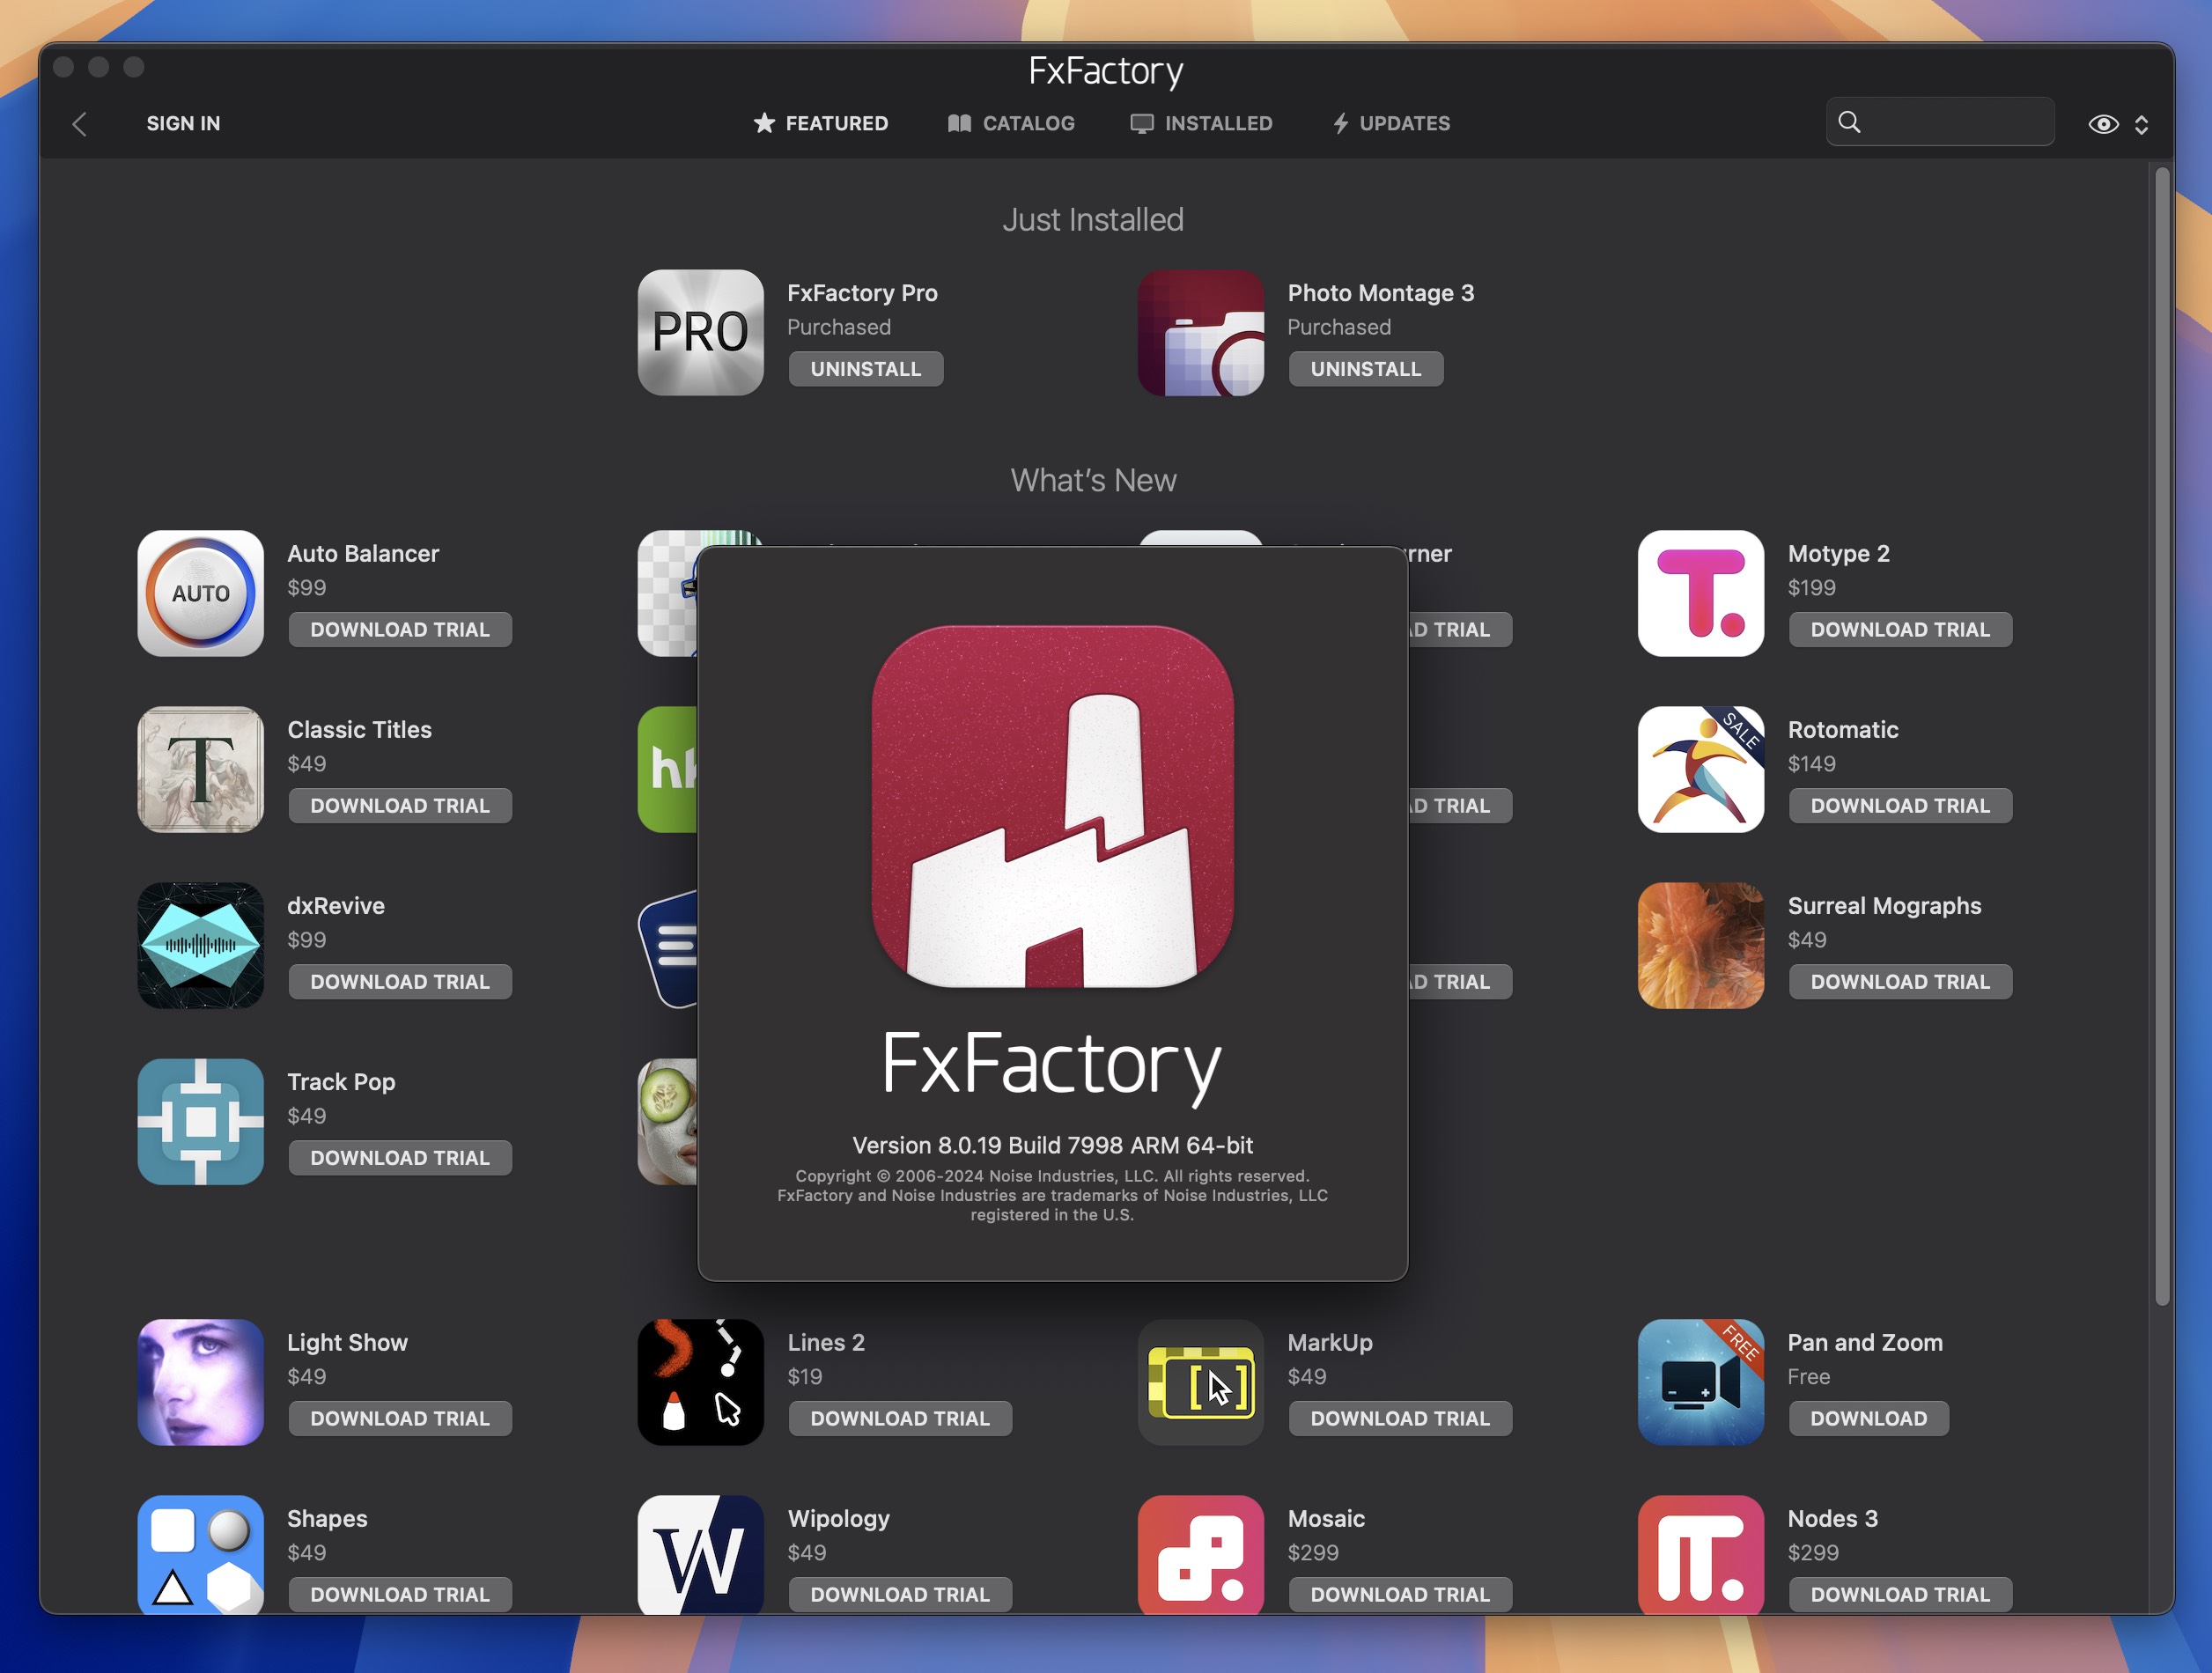Click the MarkUp app icon
Screen dimensions: 2212x1673
[x=1200, y=1382]
